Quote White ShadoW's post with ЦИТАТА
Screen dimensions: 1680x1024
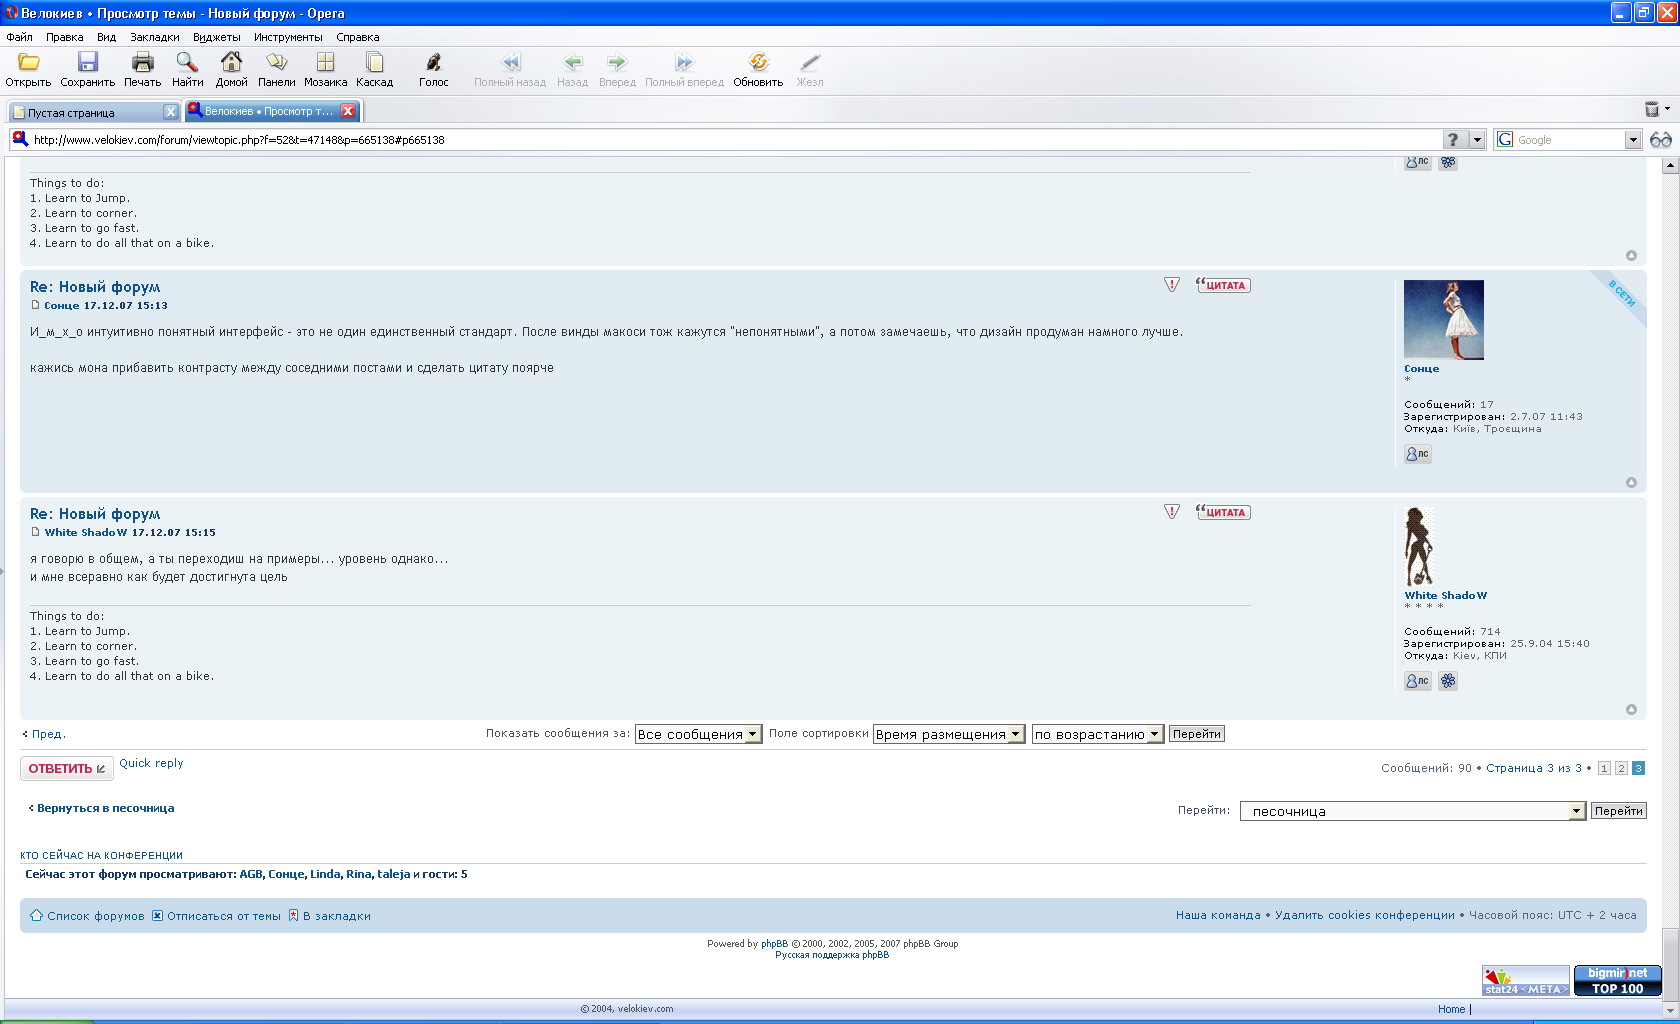click(1223, 512)
